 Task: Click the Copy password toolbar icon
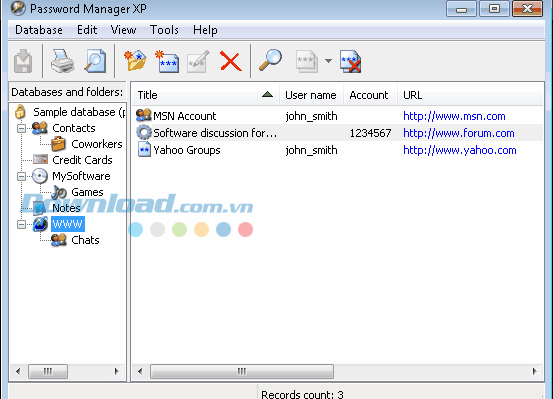tap(307, 62)
